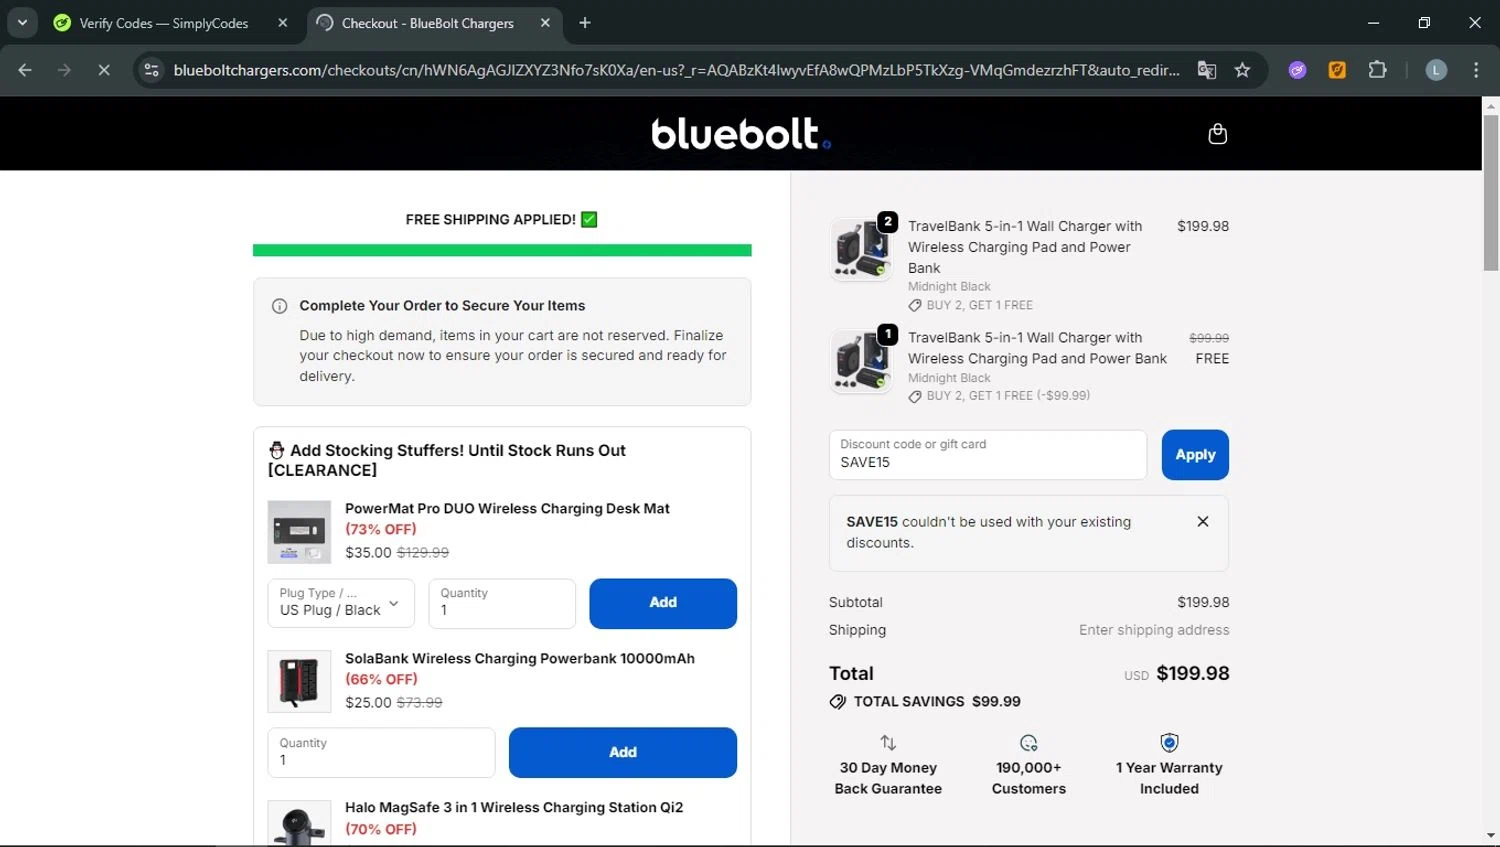Click the PowerMat Pro DUO Quantity field
Viewport: 1500px width, 847px height.
502,603
